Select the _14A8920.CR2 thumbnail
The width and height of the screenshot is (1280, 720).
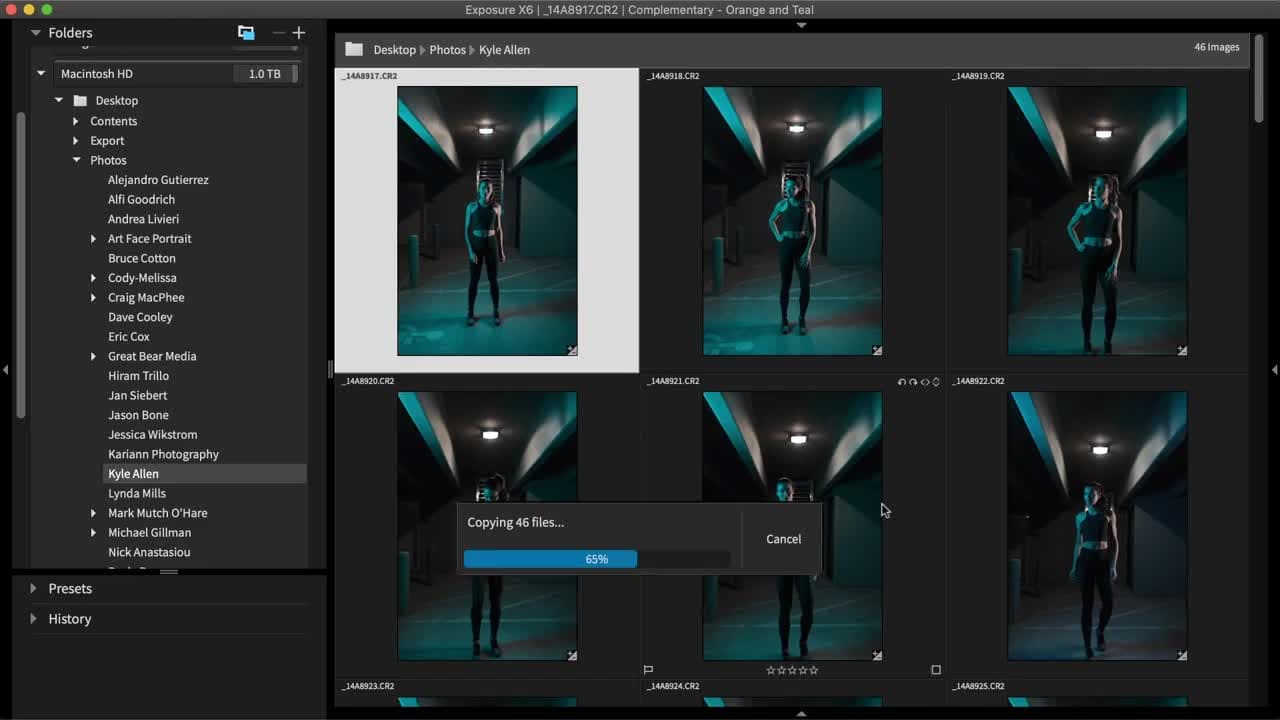pyautogui.click(x=487, y=526)
